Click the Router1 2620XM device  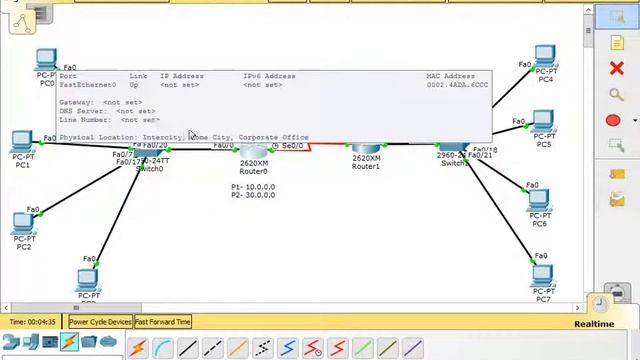366,149
